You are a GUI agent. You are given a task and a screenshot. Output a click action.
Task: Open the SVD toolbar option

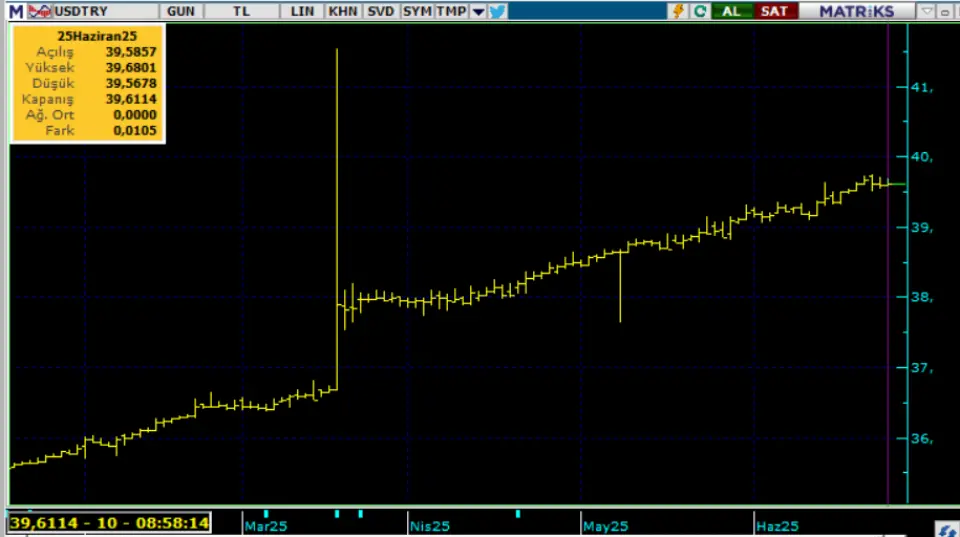point(380,11)
